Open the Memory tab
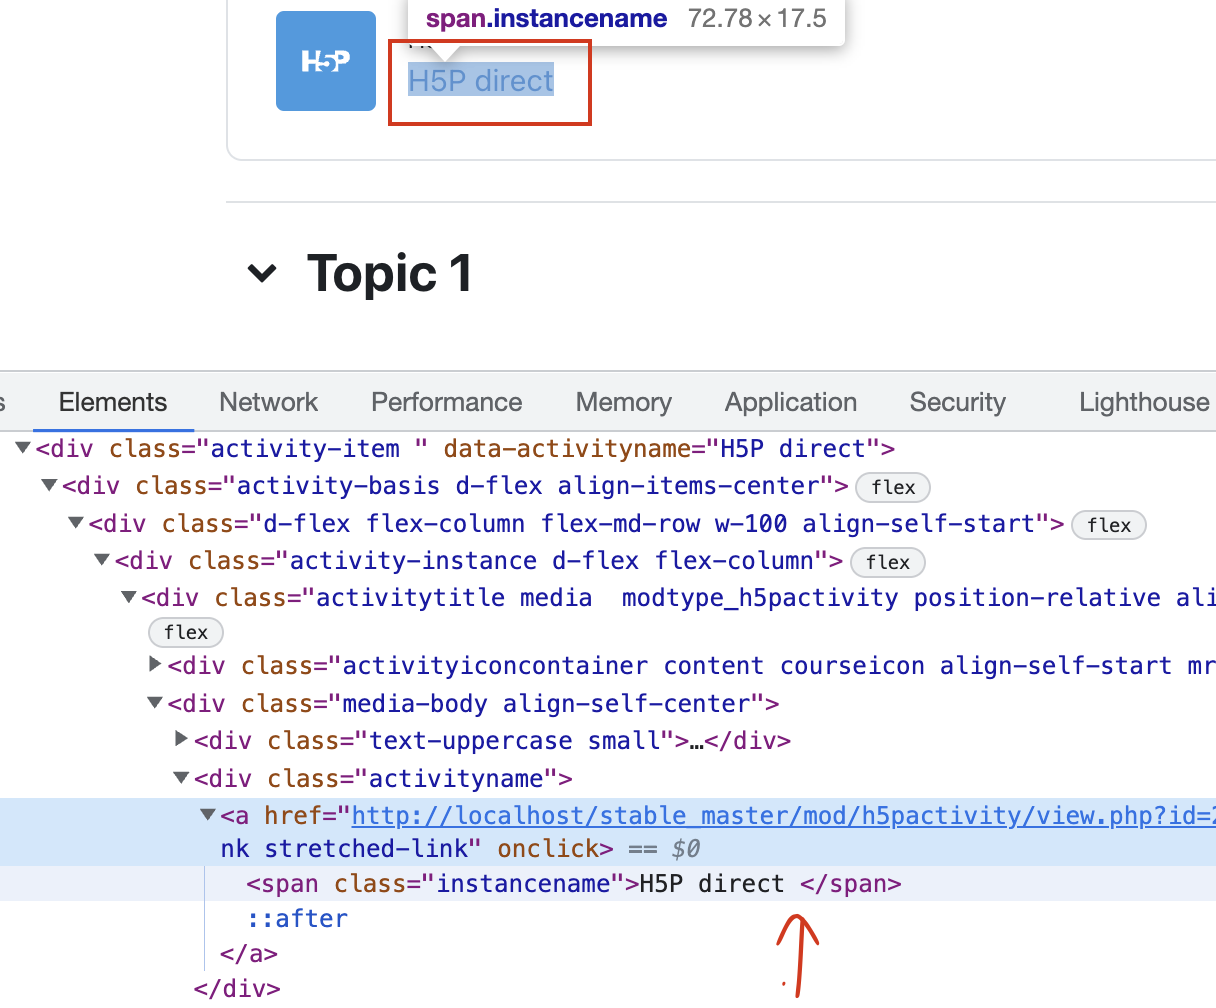This screenshot has width=1216, height=1008. [x=624, y=402]
